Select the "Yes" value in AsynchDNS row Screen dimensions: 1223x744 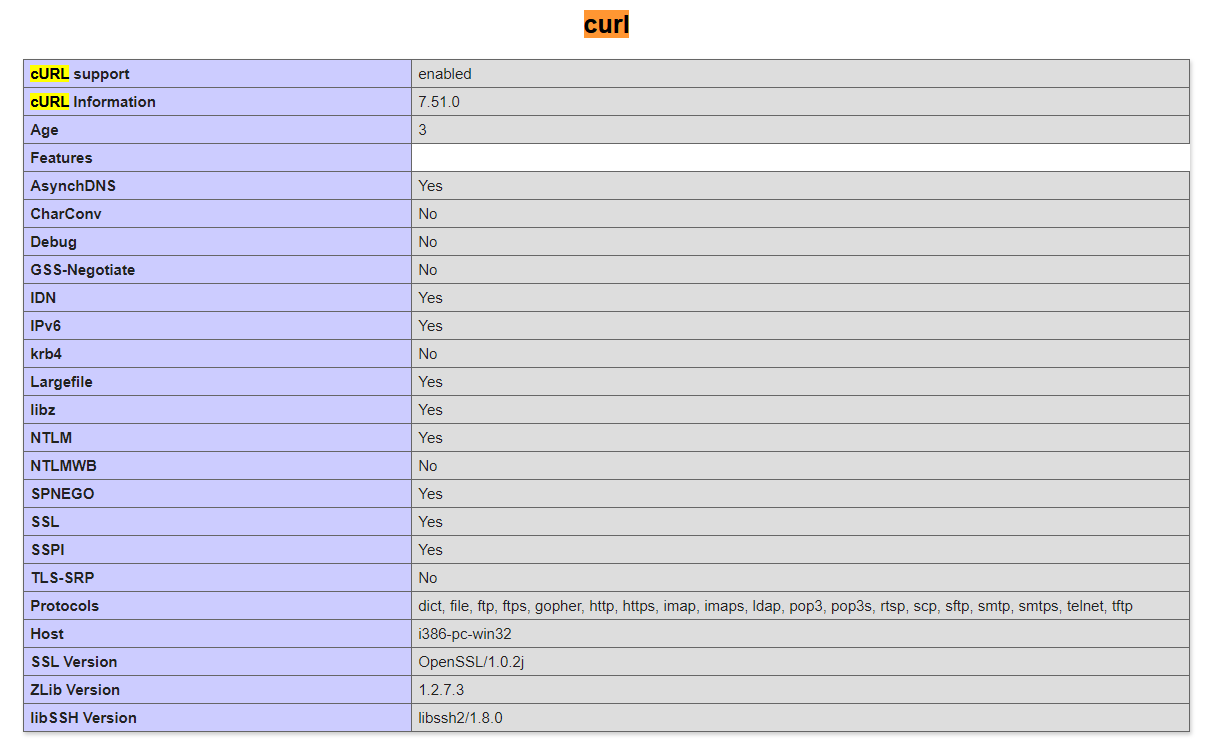tap(430, 186)
